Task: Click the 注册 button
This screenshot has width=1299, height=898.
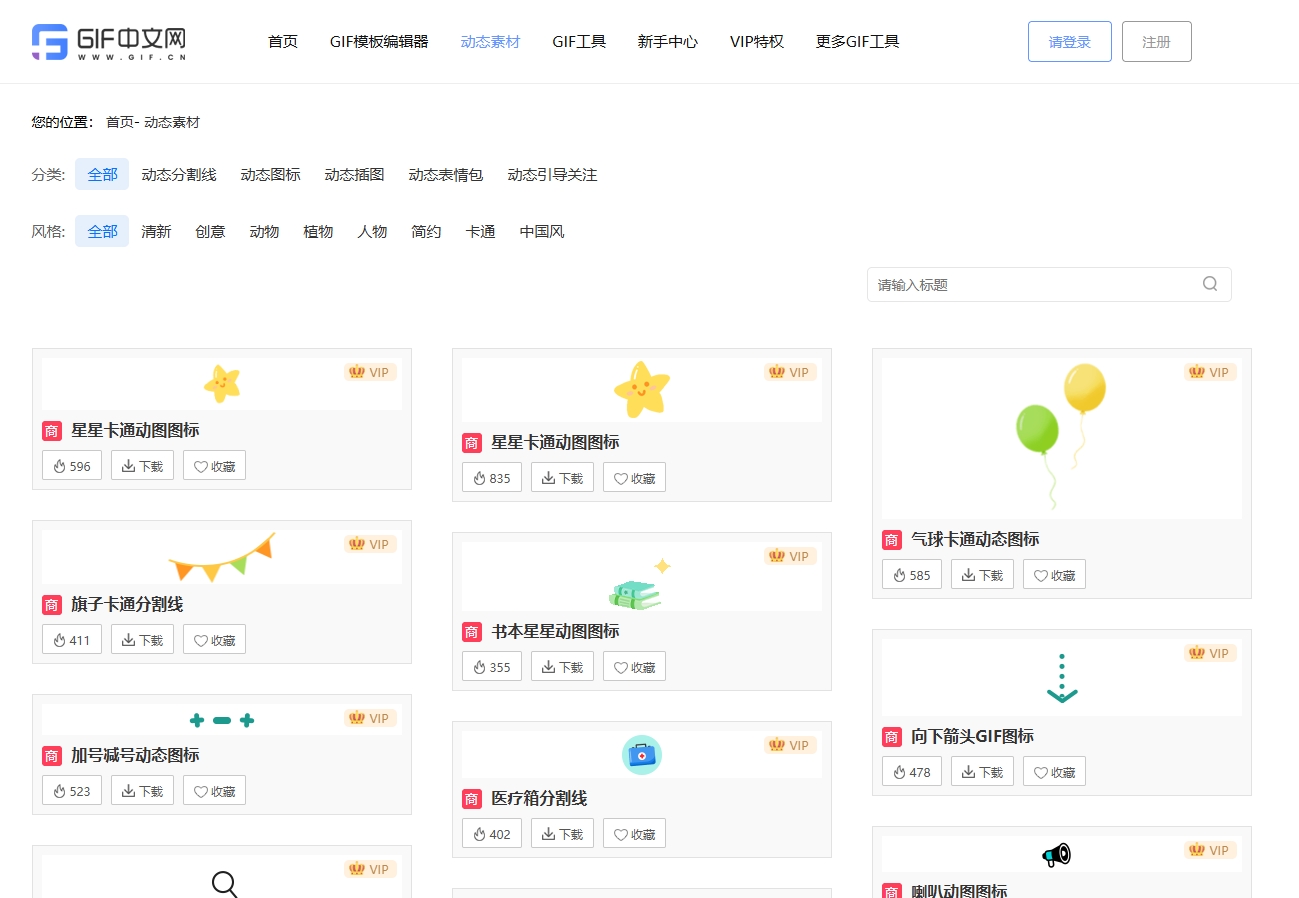Action: [1156, 41]
